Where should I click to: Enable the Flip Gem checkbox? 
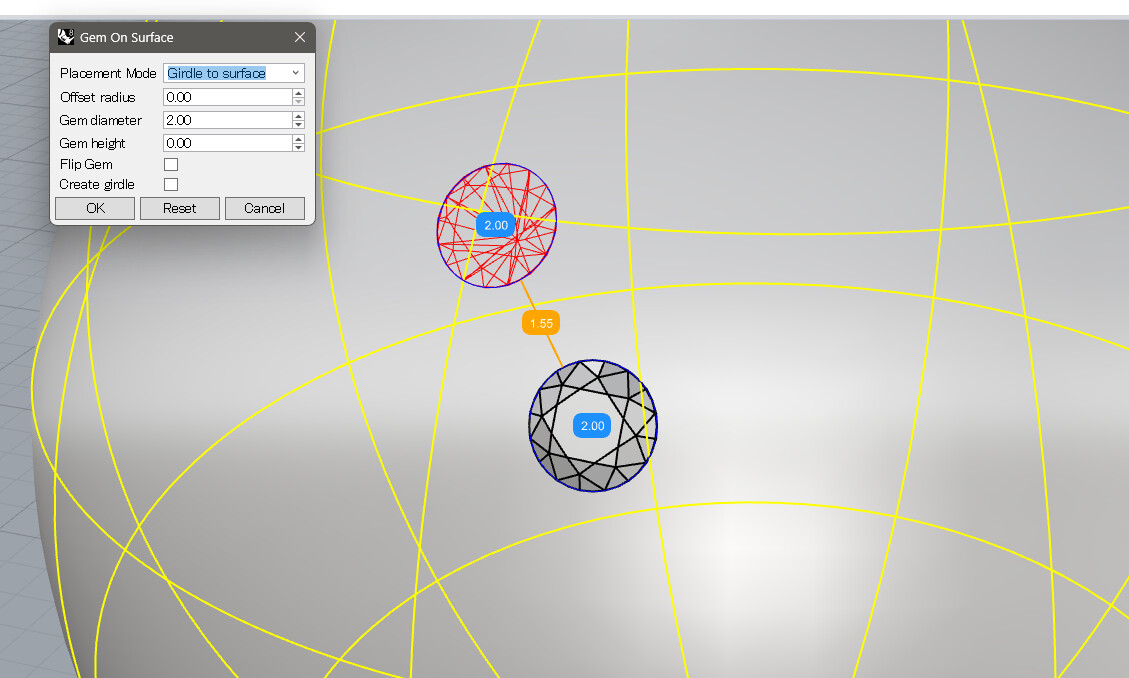[x=170, y=163]
